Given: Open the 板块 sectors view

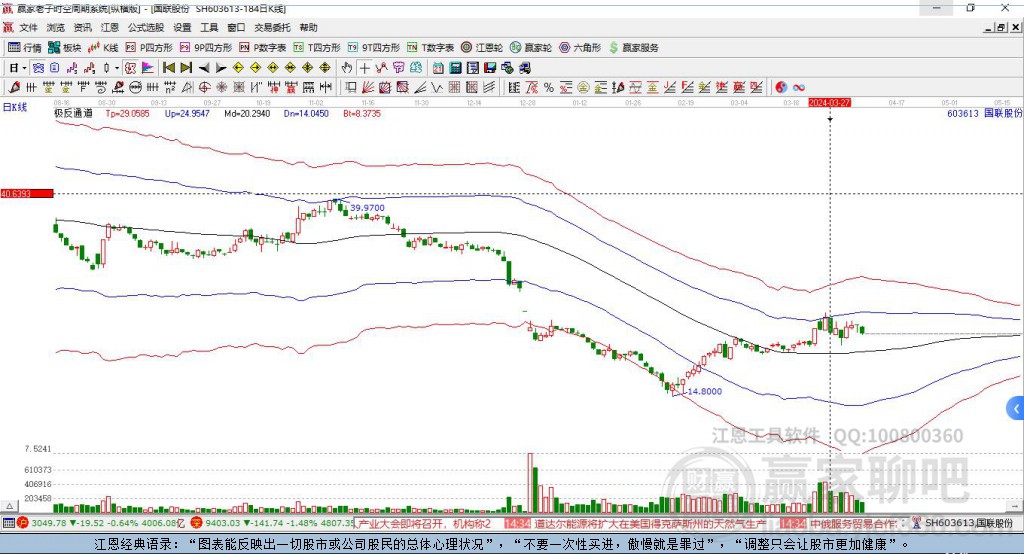Looking at the screenshot, I should pos(65,48).
